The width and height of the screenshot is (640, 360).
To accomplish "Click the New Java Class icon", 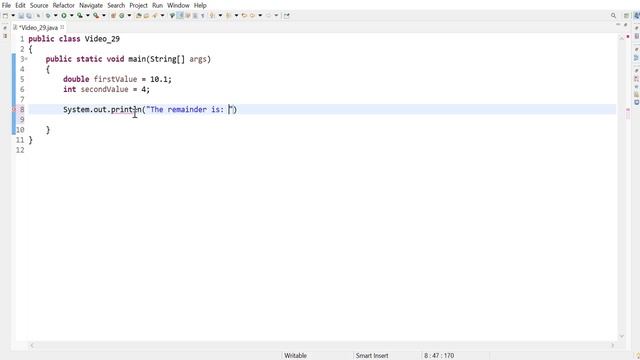I will 122,16.
